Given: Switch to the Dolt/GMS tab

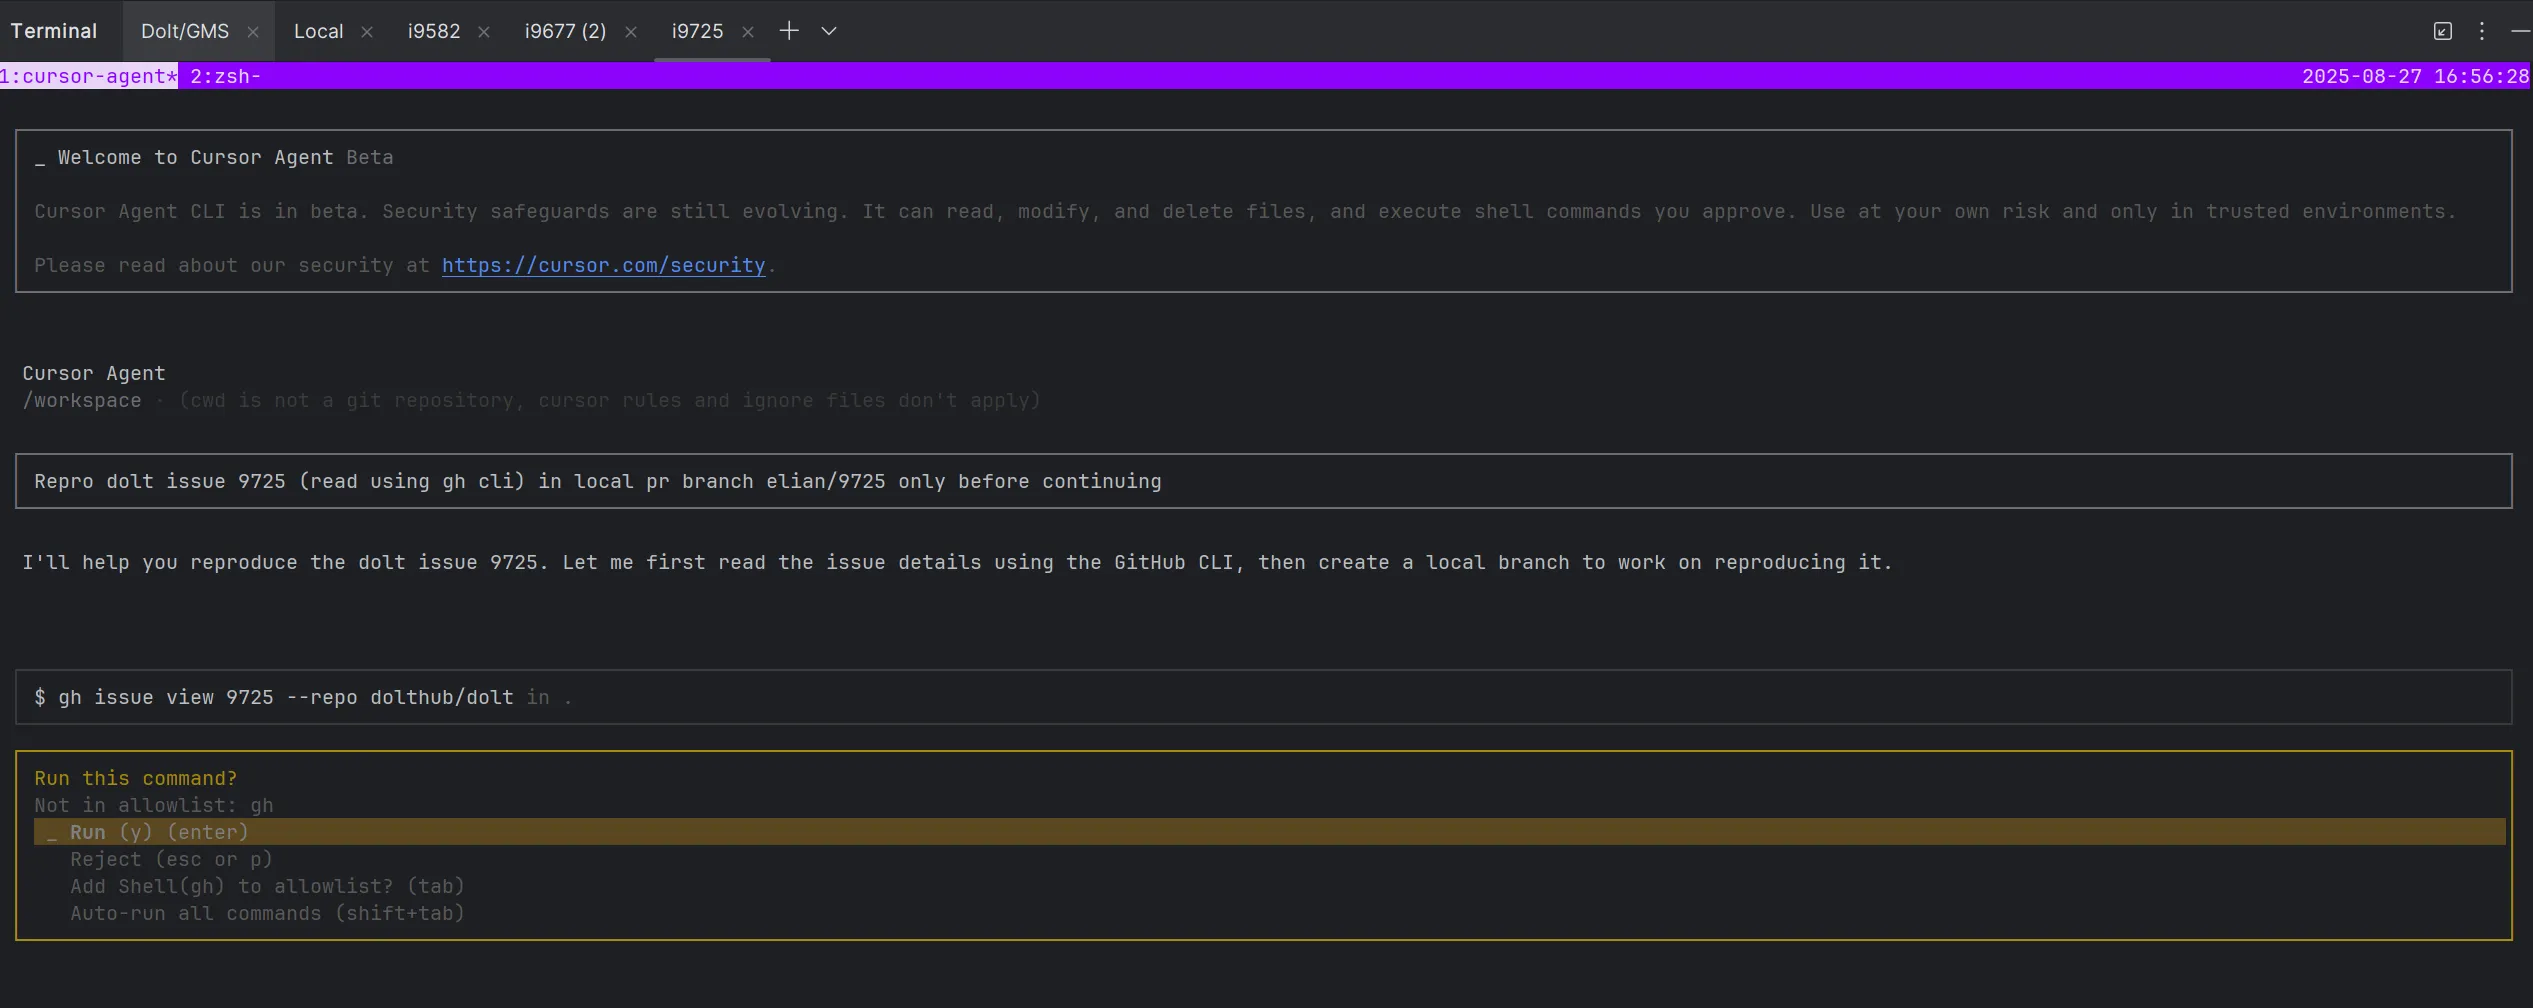Looking at the screenshot, I should click(185, 31).
